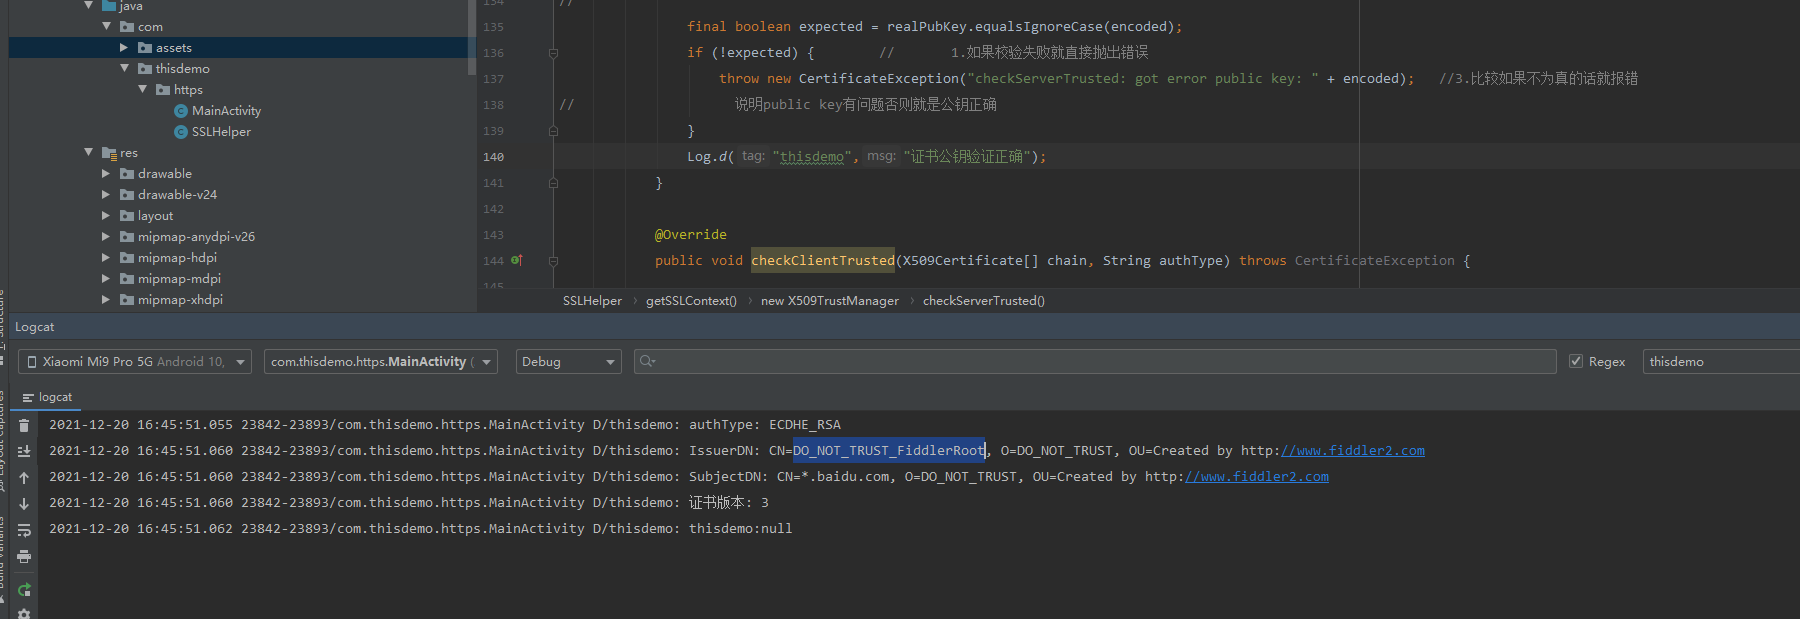This screenshot has width=1800, height=619.
Task: Expand the mipmap-anydpi-v26 folder arrow
Action: pos(106,237)
